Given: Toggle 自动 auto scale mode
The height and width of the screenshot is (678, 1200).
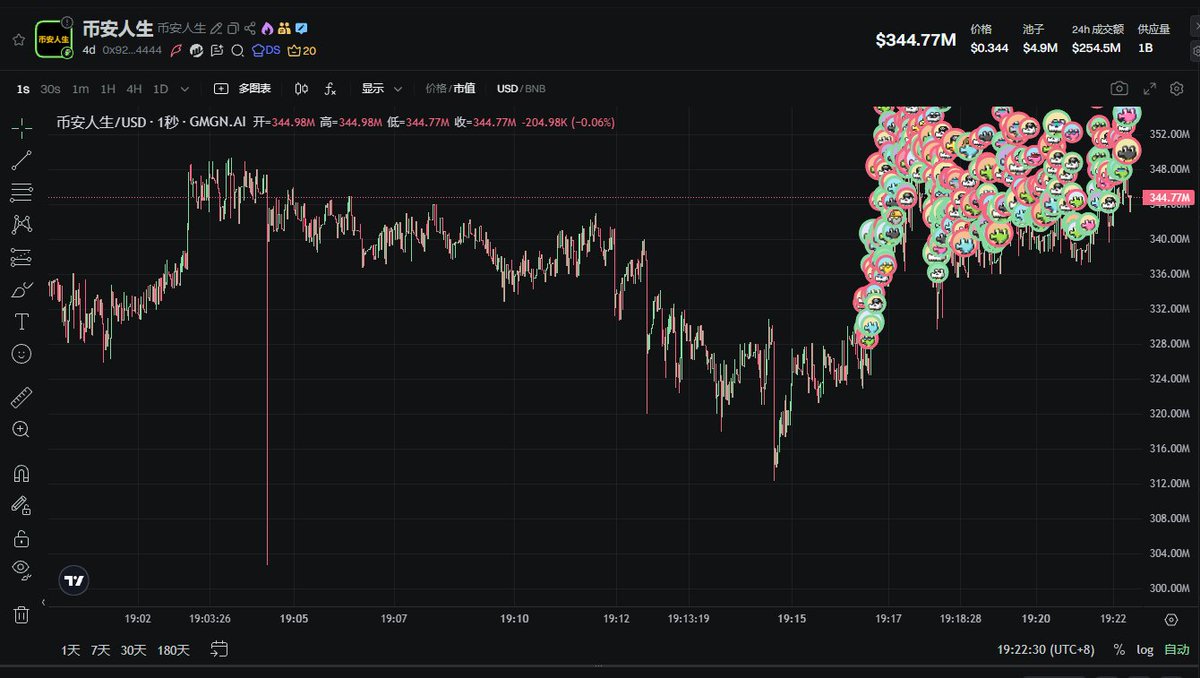Looking at the screenshot, I should [1177, 650].
